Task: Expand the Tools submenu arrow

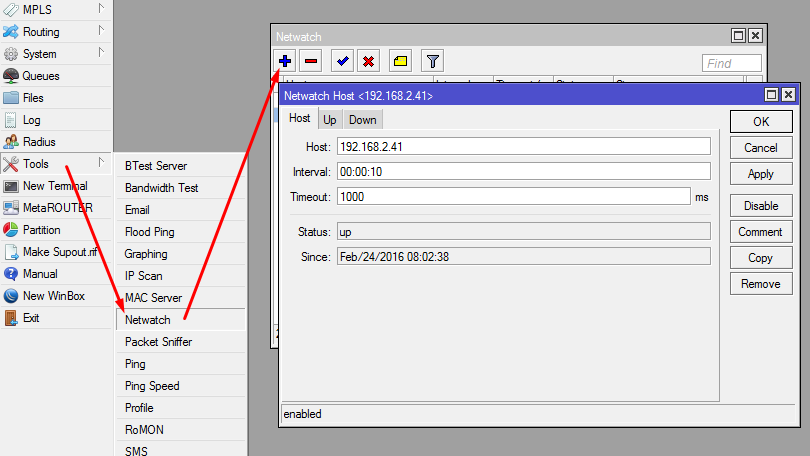Action: pyautogui.click(x=101, y=163)
